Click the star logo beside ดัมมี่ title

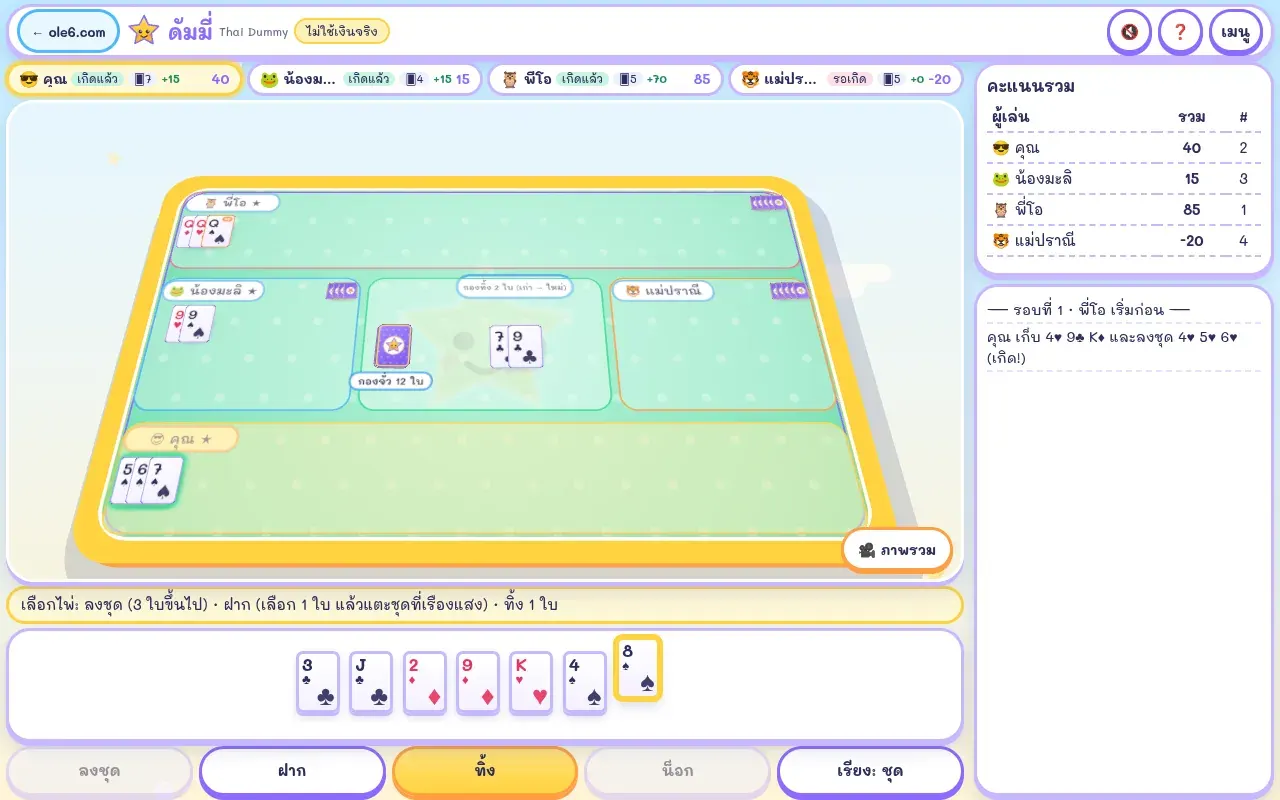point(144,31)
